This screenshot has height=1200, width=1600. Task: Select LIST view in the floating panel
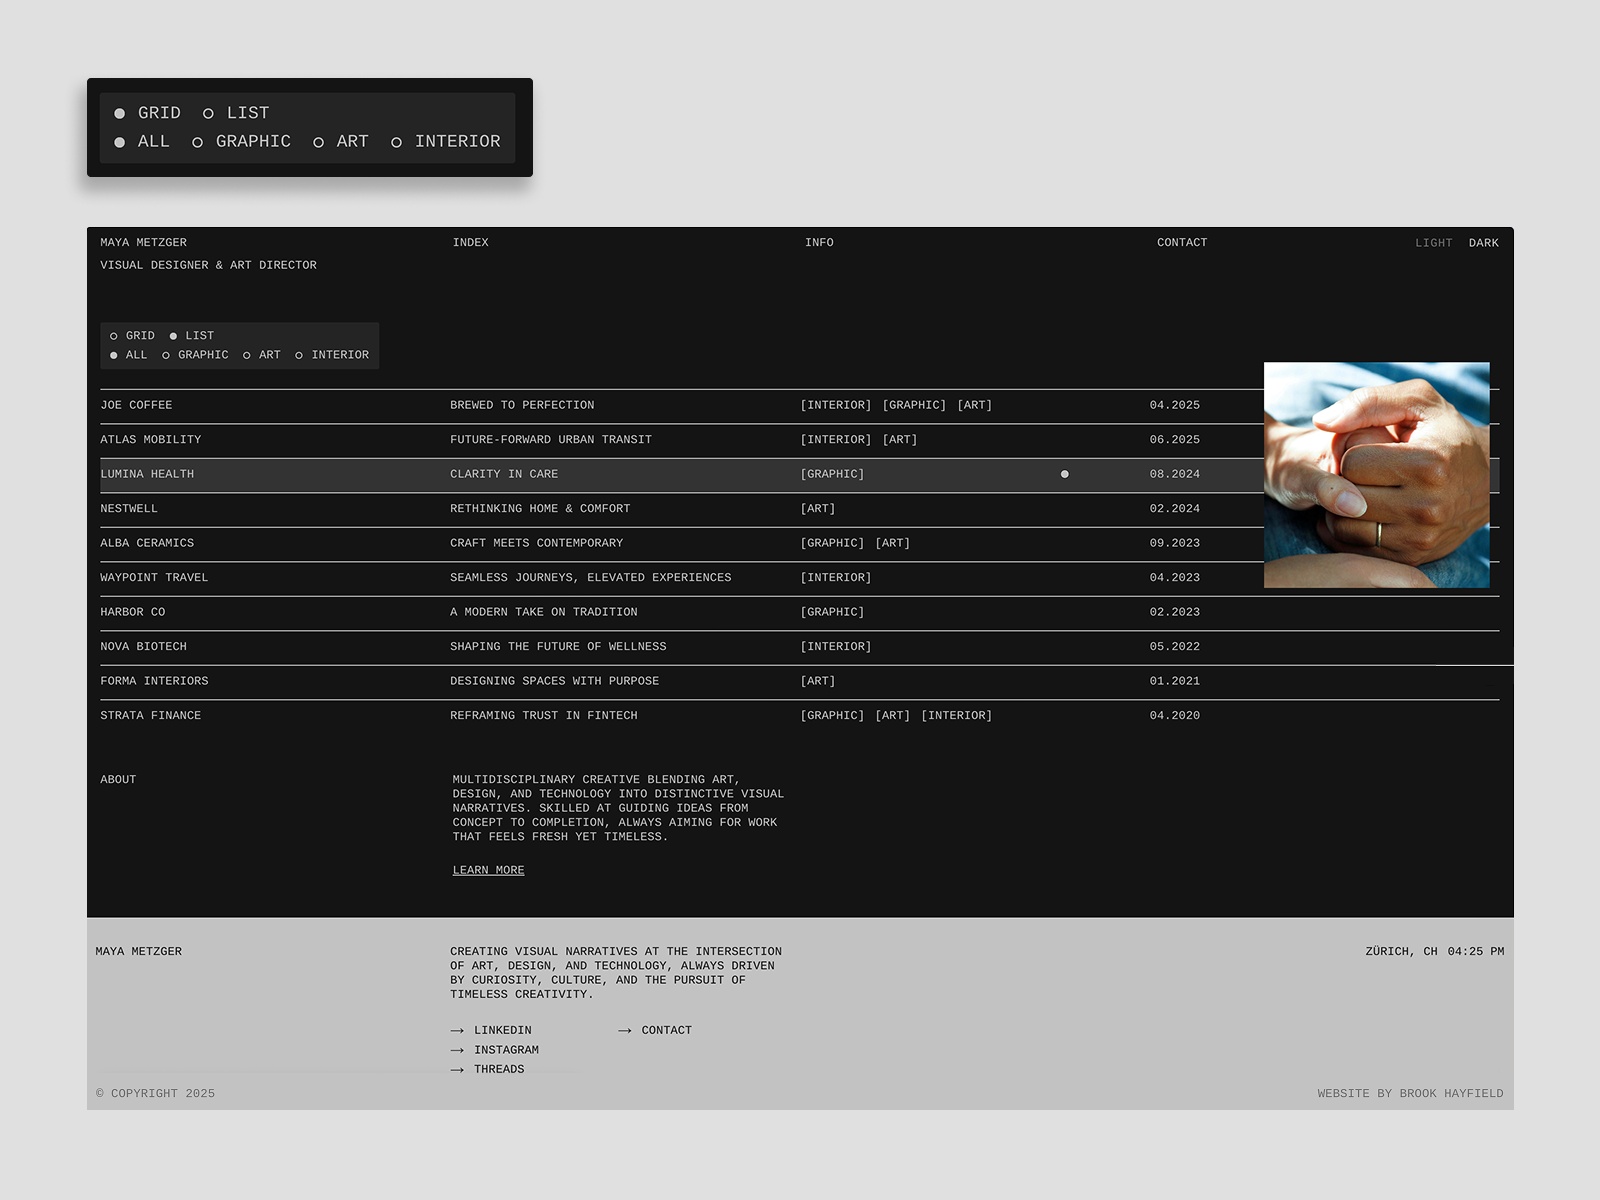click(x=209, y=113)
